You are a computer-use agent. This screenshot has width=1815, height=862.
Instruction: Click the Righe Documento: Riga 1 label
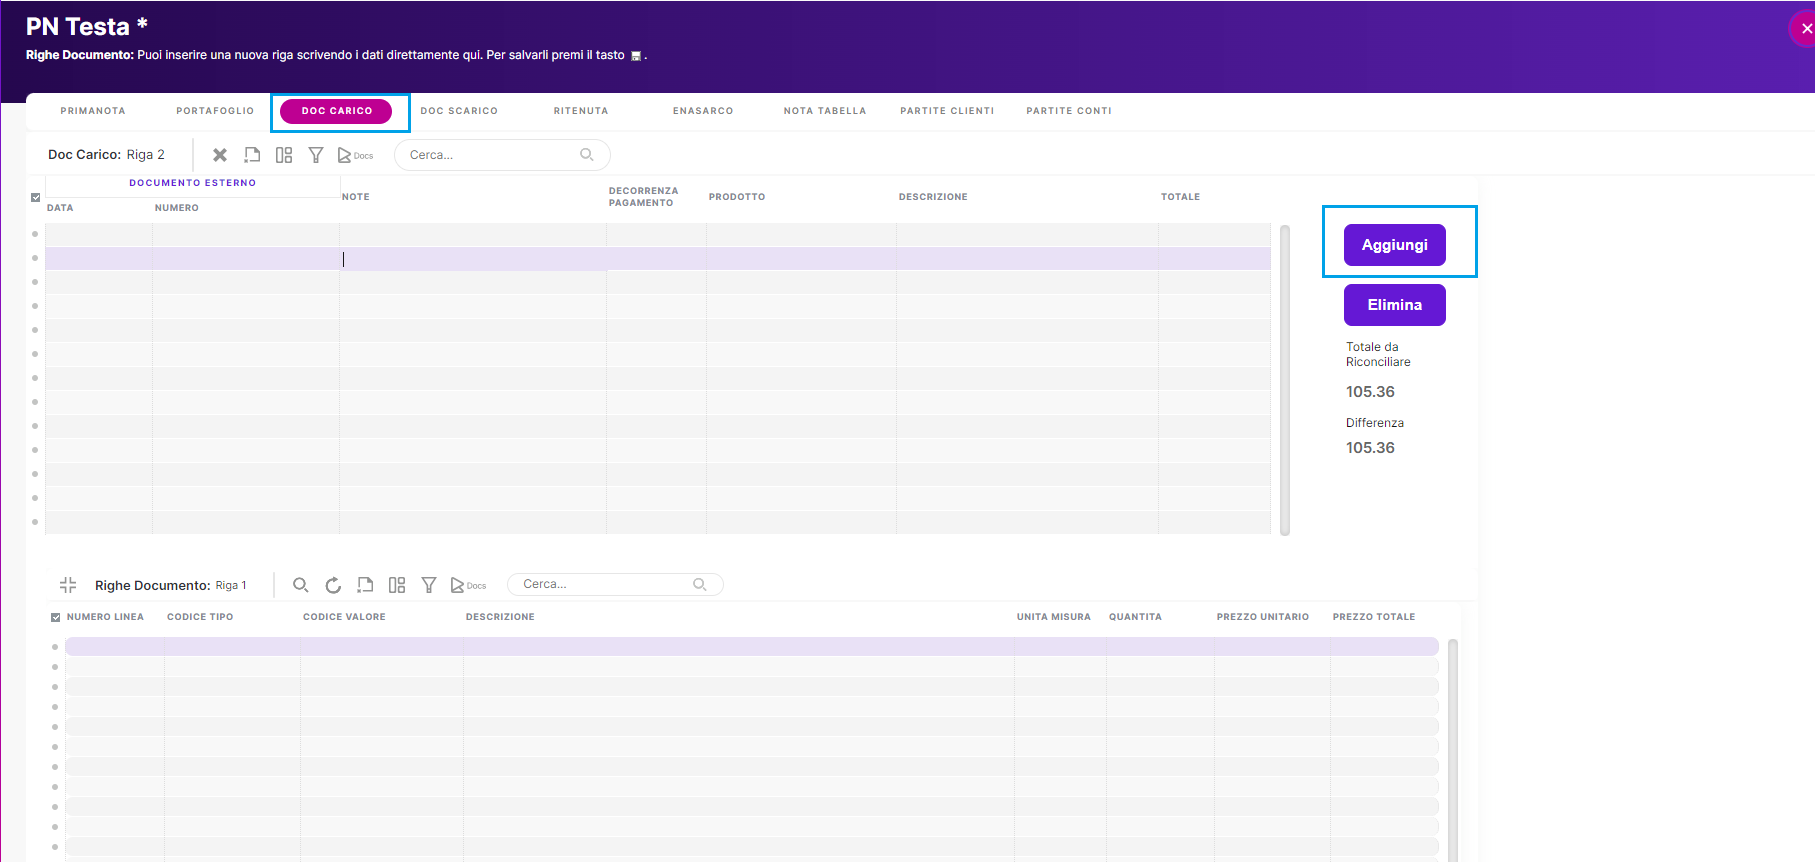coord(170,585)
